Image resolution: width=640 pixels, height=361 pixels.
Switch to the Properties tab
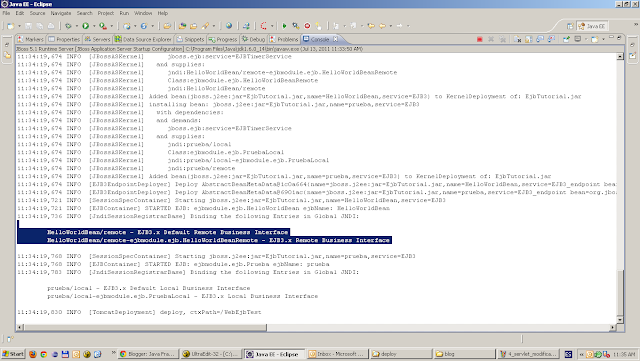64,39
